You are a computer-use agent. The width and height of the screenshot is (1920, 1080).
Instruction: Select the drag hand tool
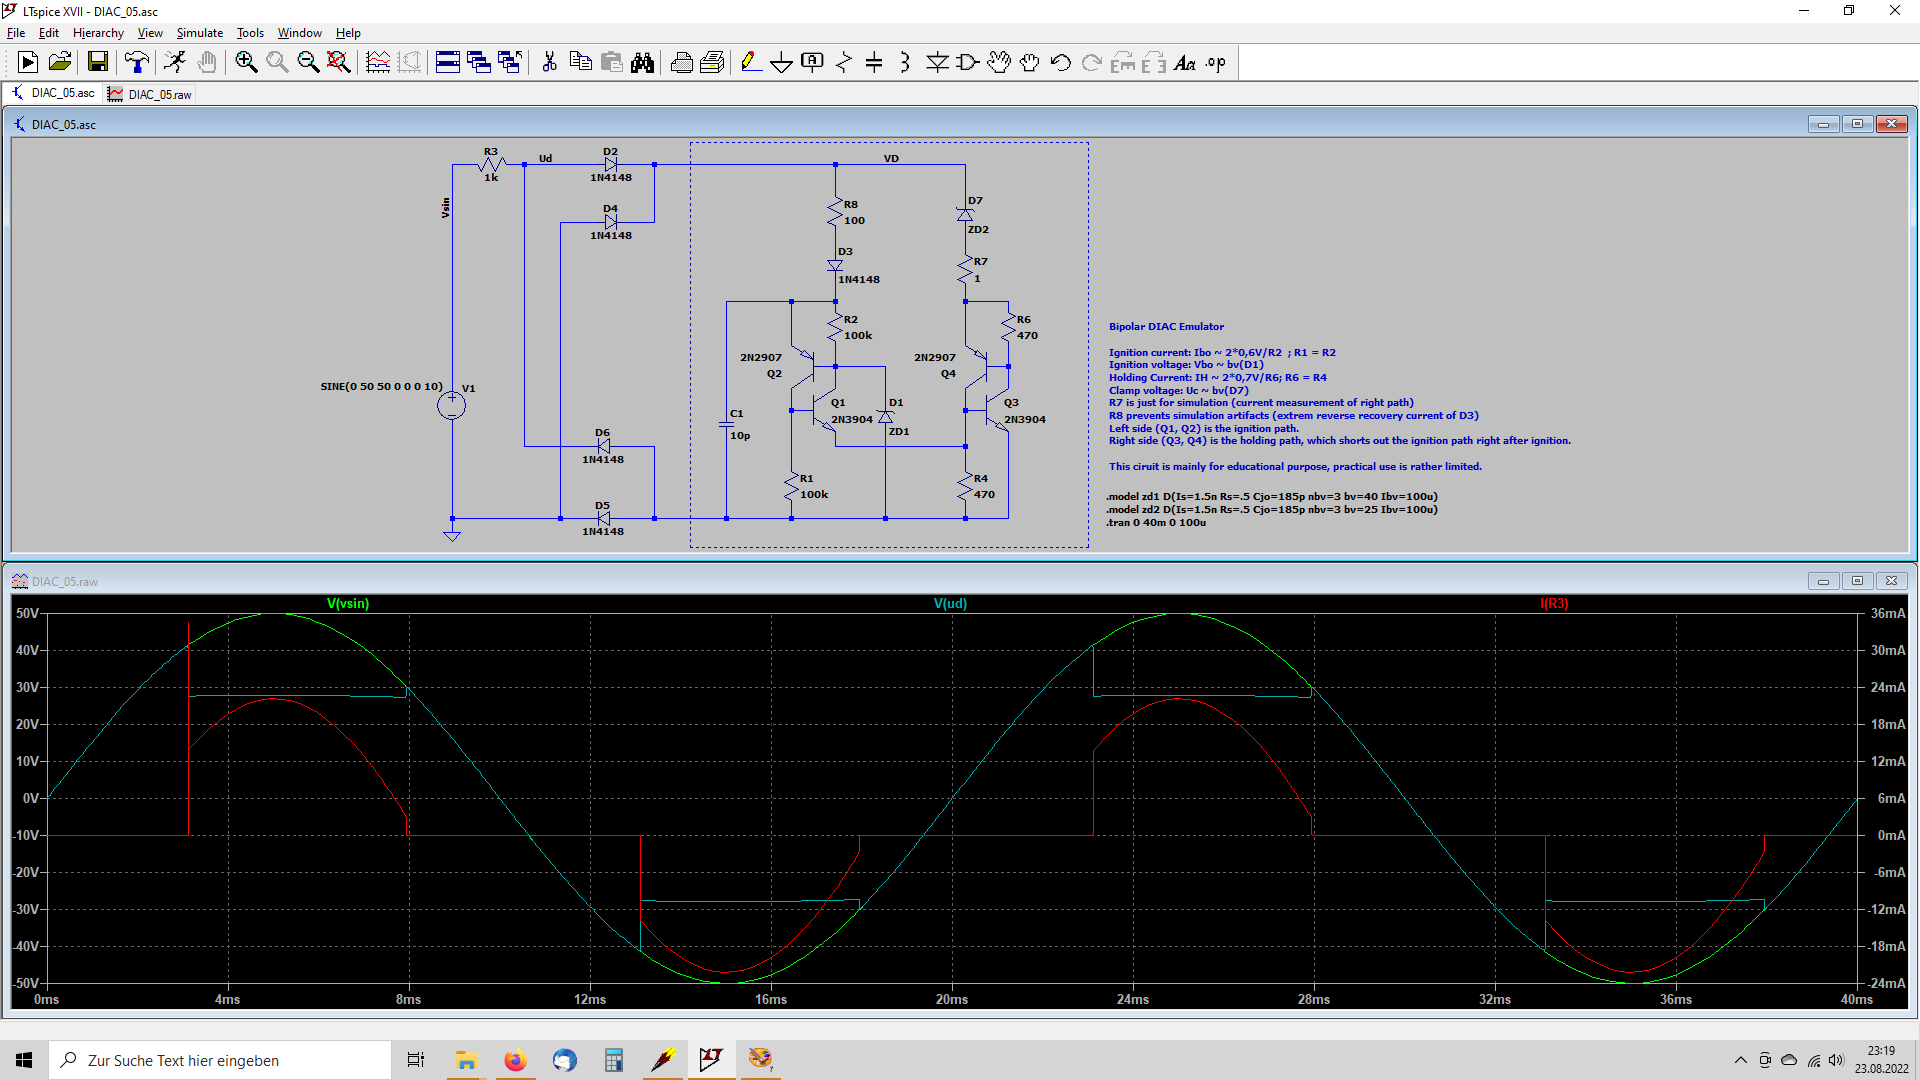point(1030,62)
